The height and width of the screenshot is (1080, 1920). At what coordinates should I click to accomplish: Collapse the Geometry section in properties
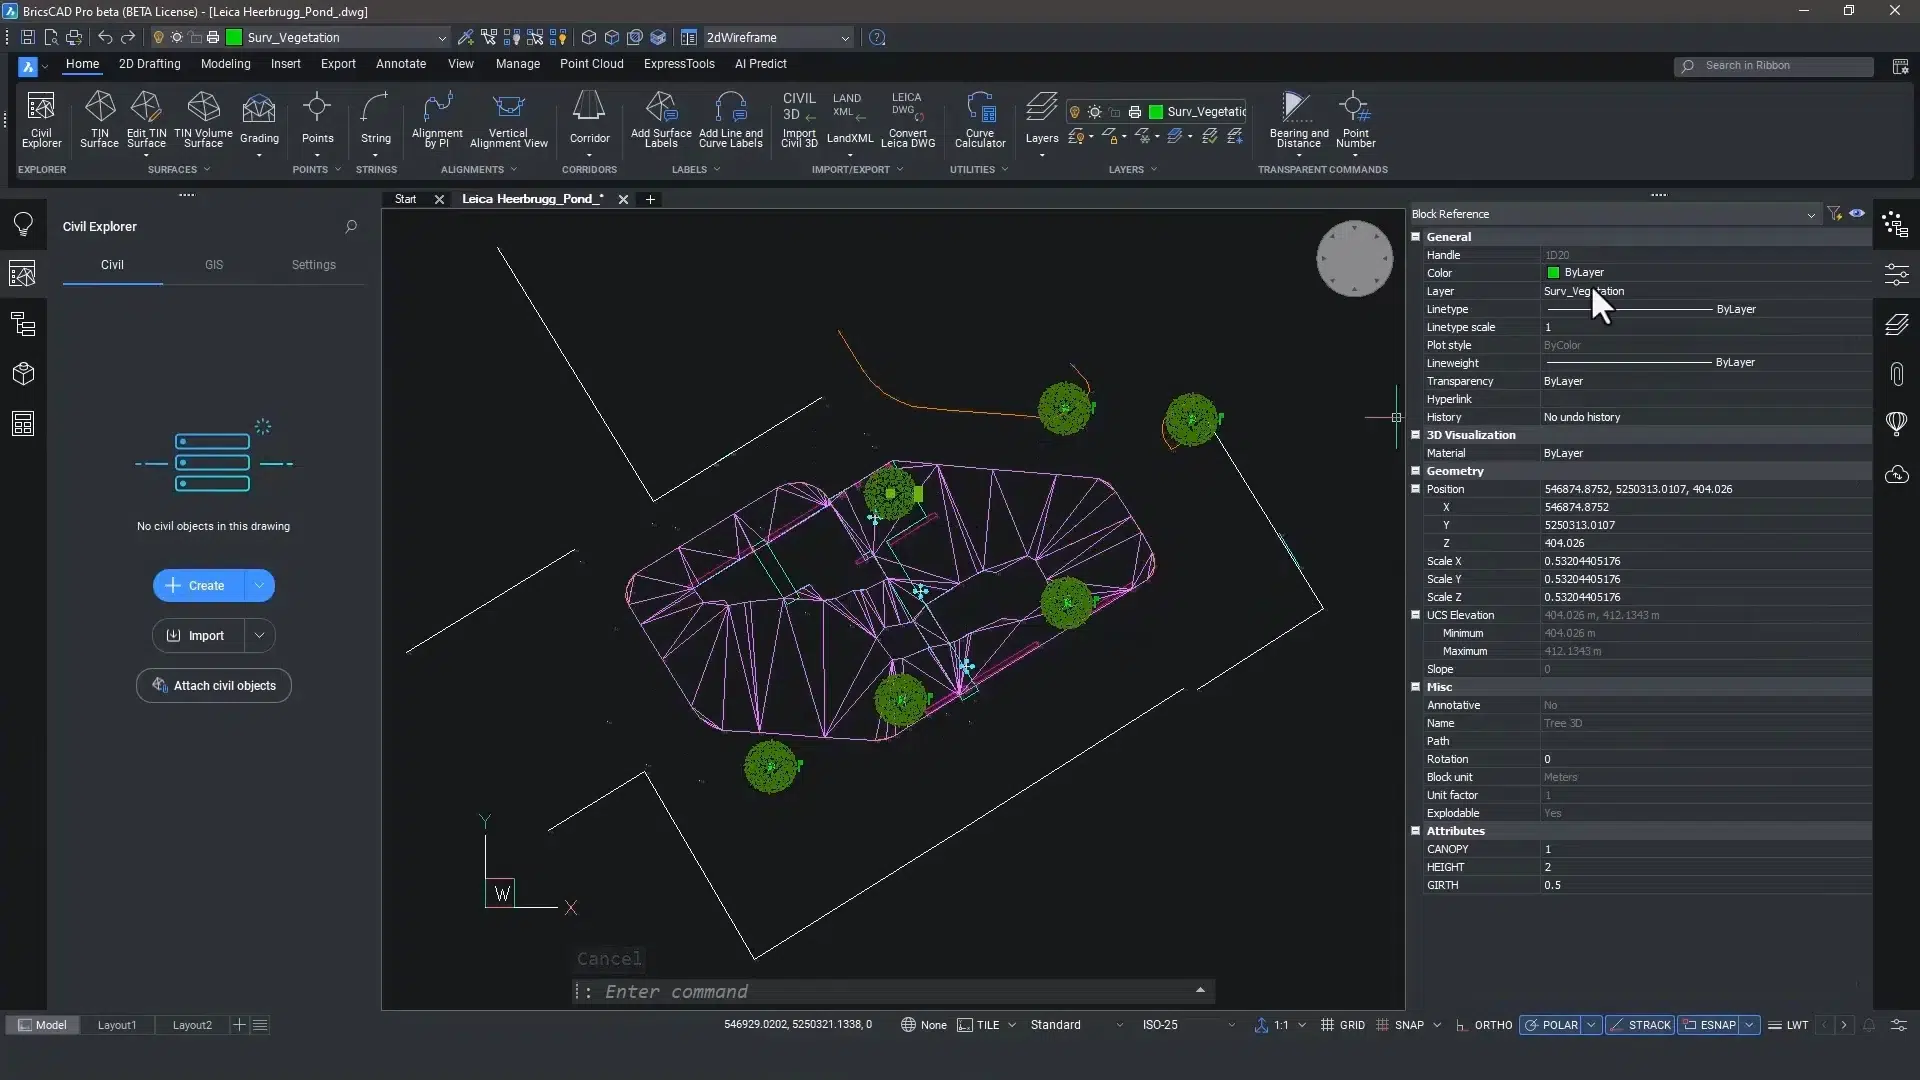coord(1416,471)
